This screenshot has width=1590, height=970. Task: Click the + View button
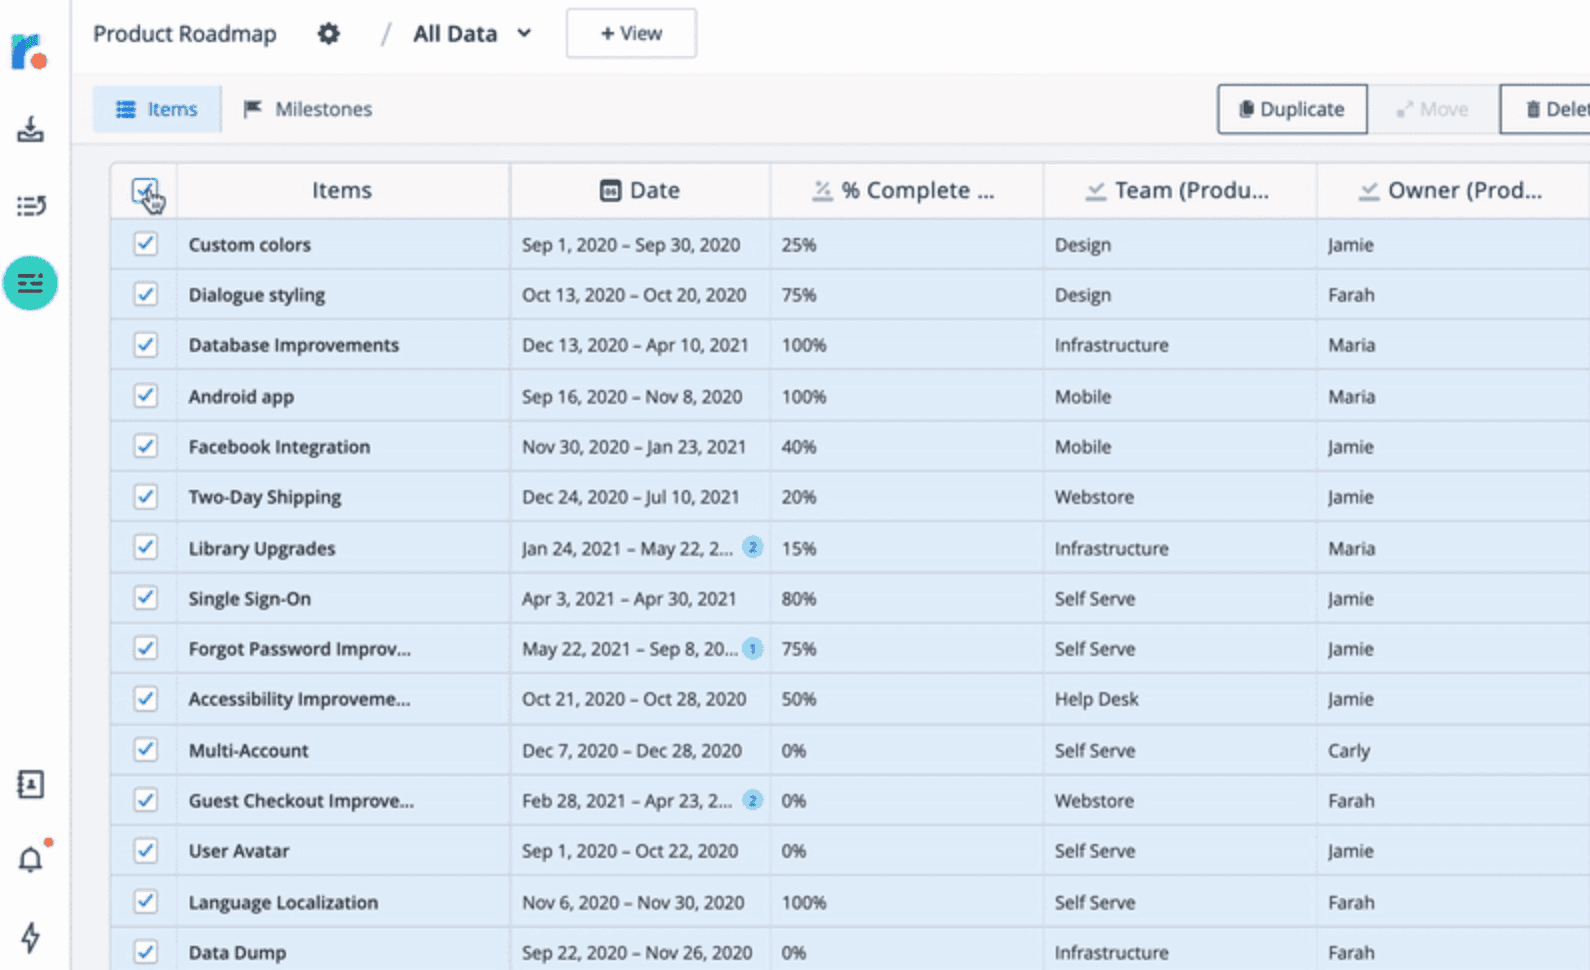pyautogui.click(x=631, y=34)
